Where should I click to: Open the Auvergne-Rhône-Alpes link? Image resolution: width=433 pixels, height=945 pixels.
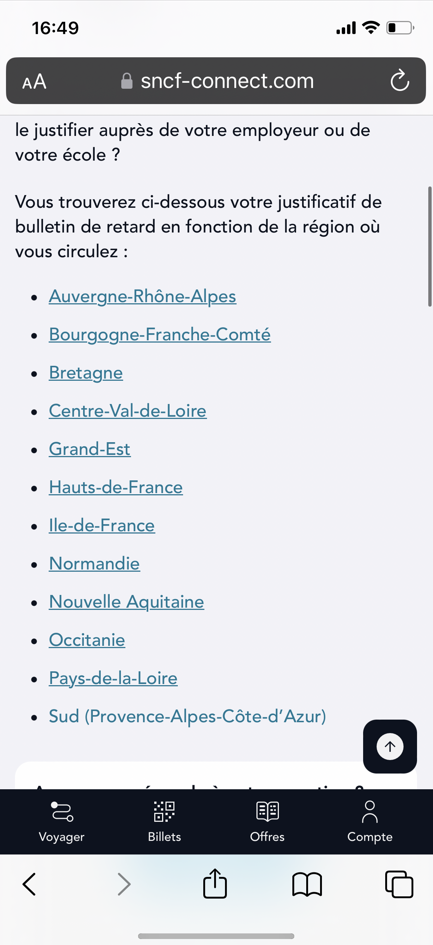tap(142, 297)
